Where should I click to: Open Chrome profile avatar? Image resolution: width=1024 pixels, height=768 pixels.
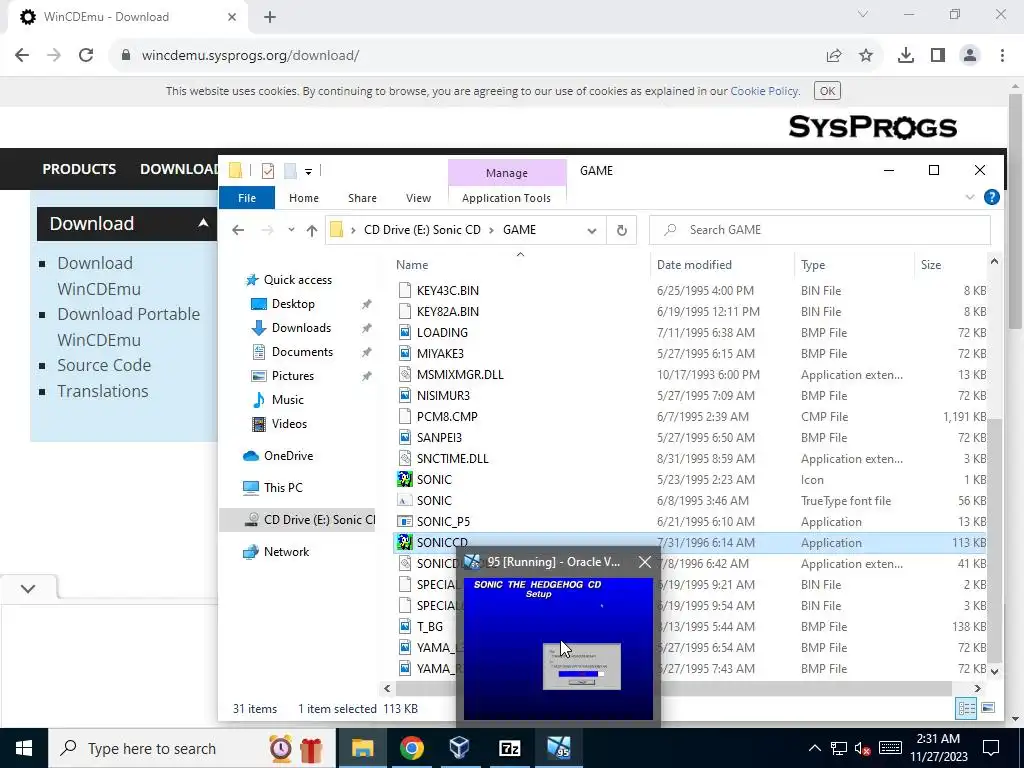[x=970, y=56]
